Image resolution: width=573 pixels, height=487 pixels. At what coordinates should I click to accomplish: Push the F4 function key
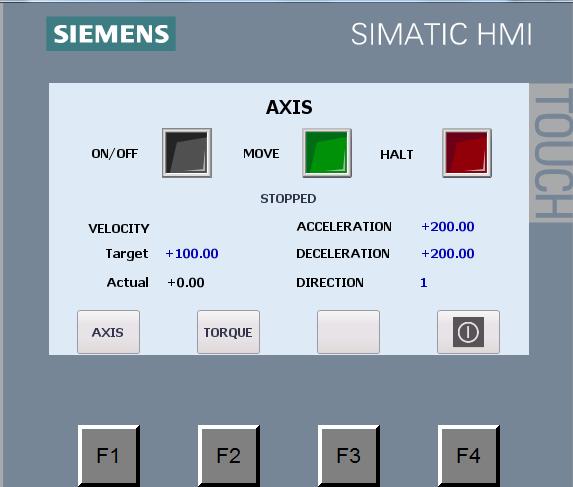pos(468,456)
